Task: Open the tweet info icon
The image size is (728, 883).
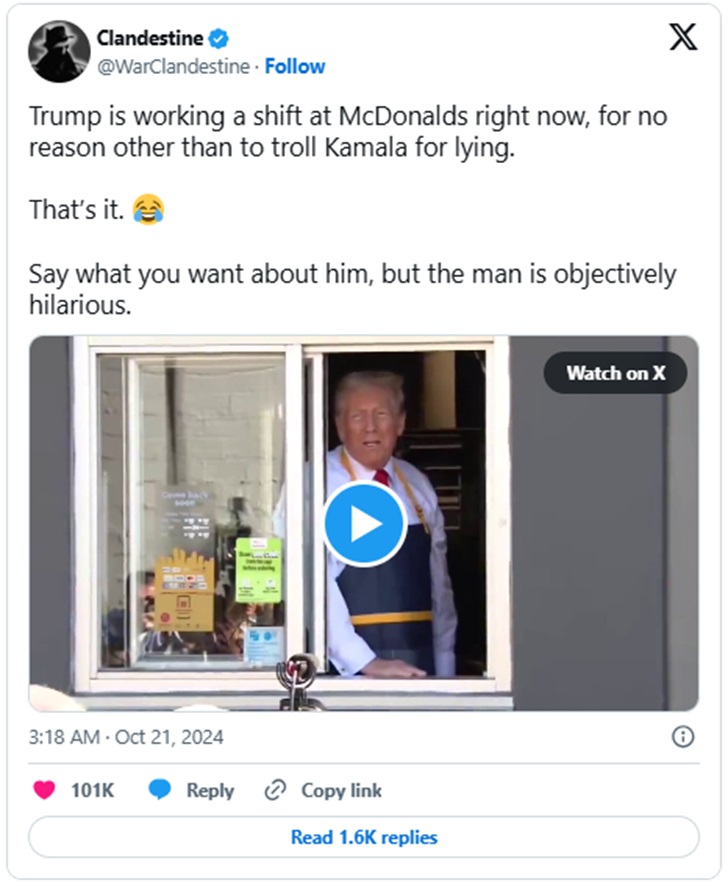Action: (682, 737)
